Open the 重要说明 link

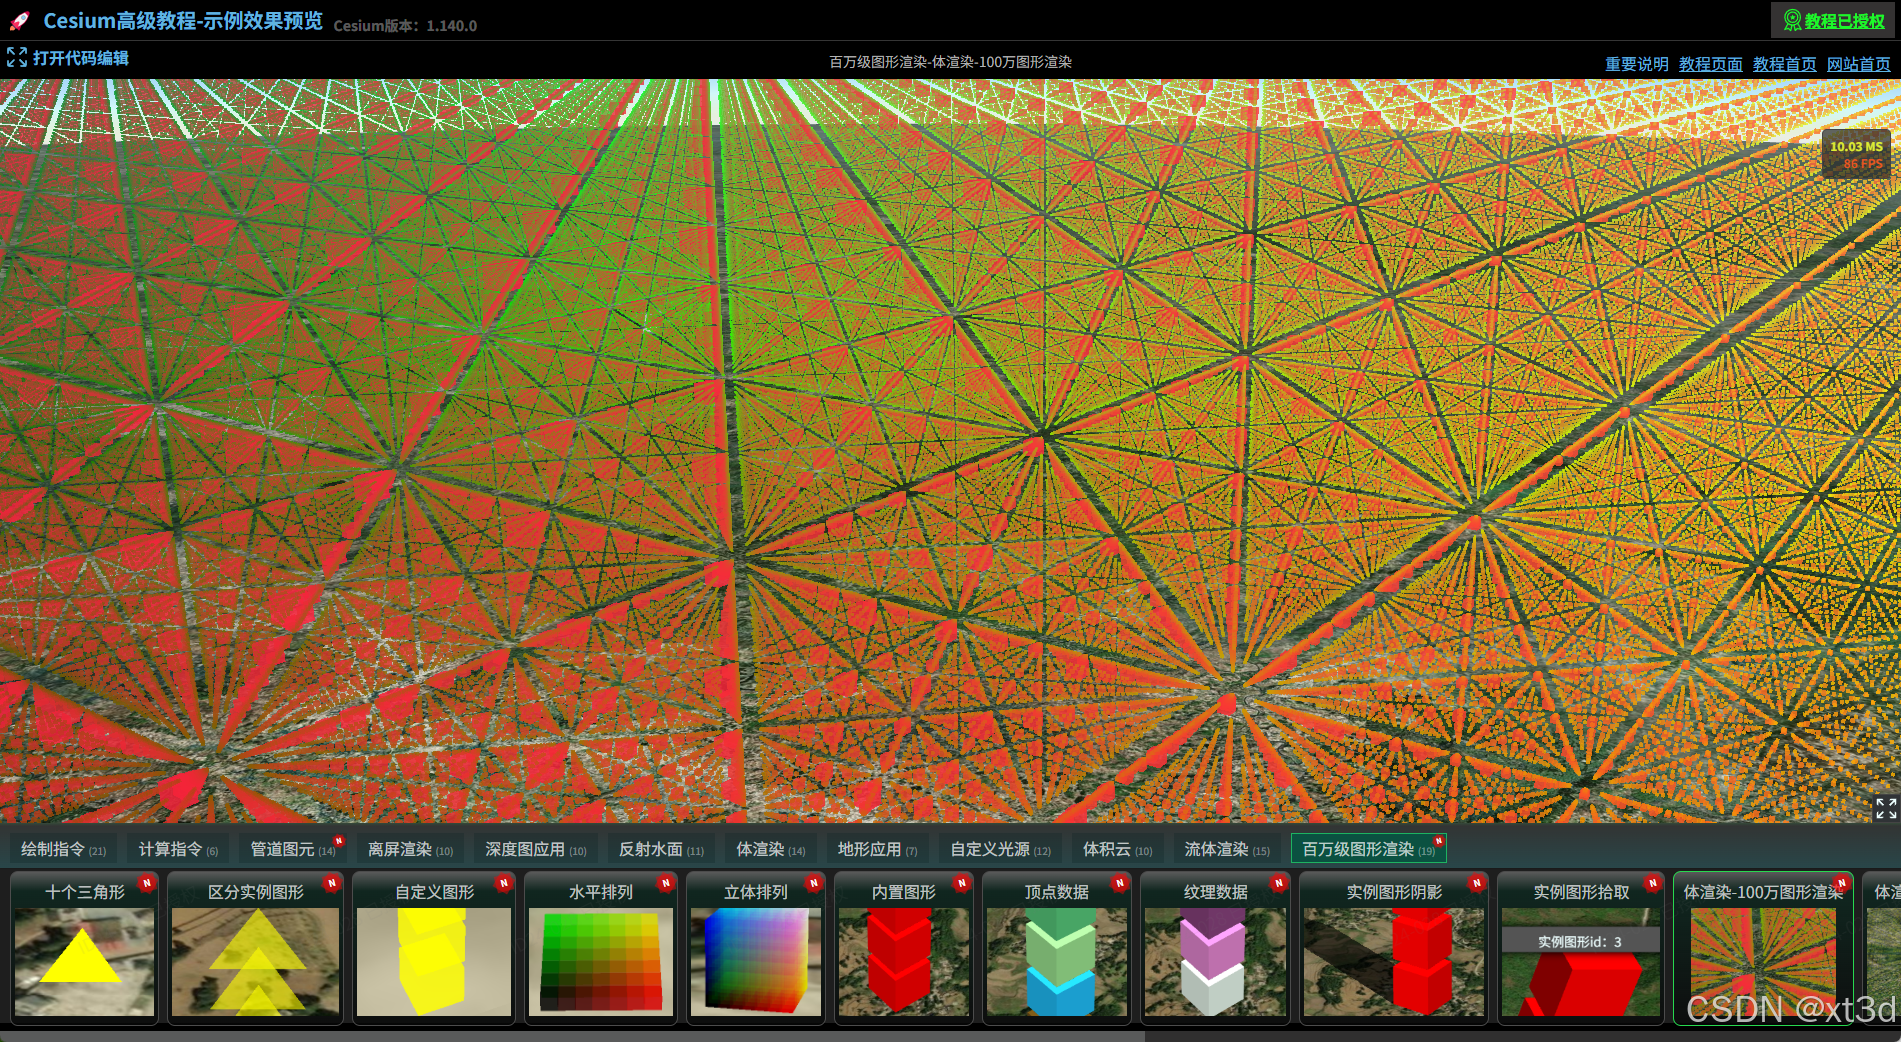[1637, 64]
